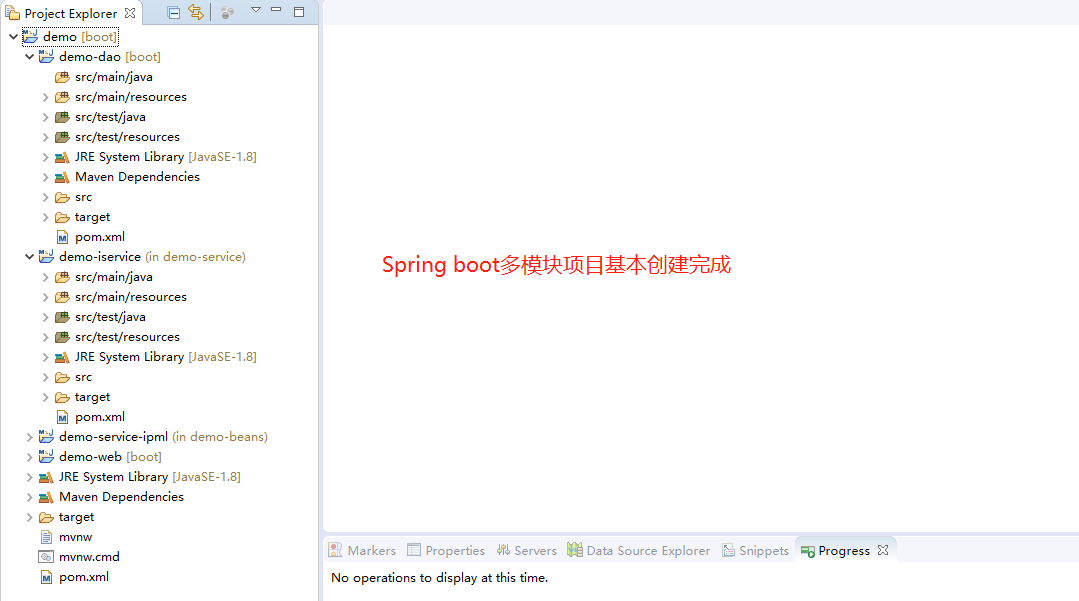The image size is (1079, 601).
Task: Click the JRE System Library icon in demo-dao
Action: coord(62,157)
